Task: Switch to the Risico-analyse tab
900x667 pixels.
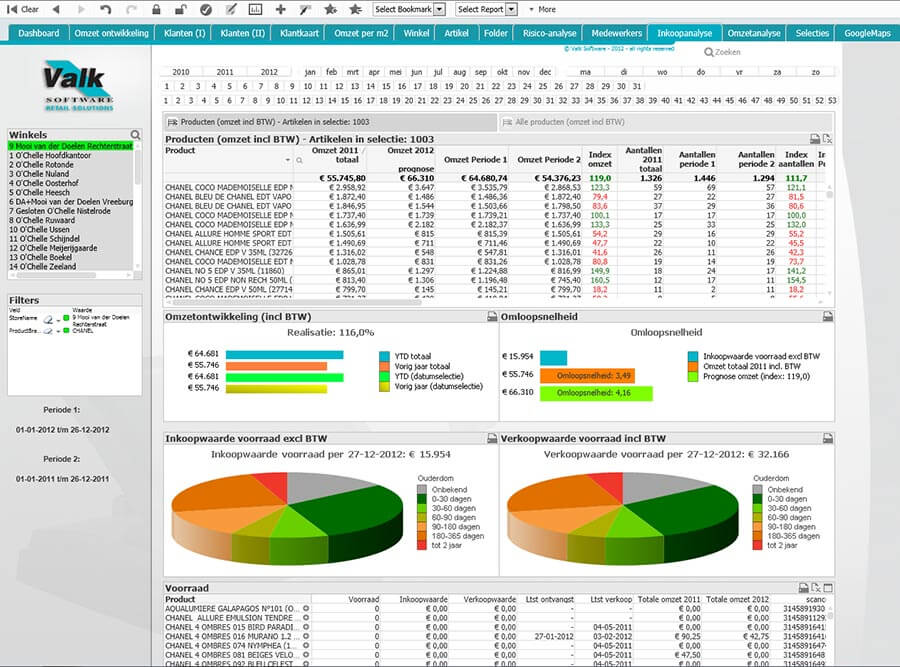Action: (549, 33)
